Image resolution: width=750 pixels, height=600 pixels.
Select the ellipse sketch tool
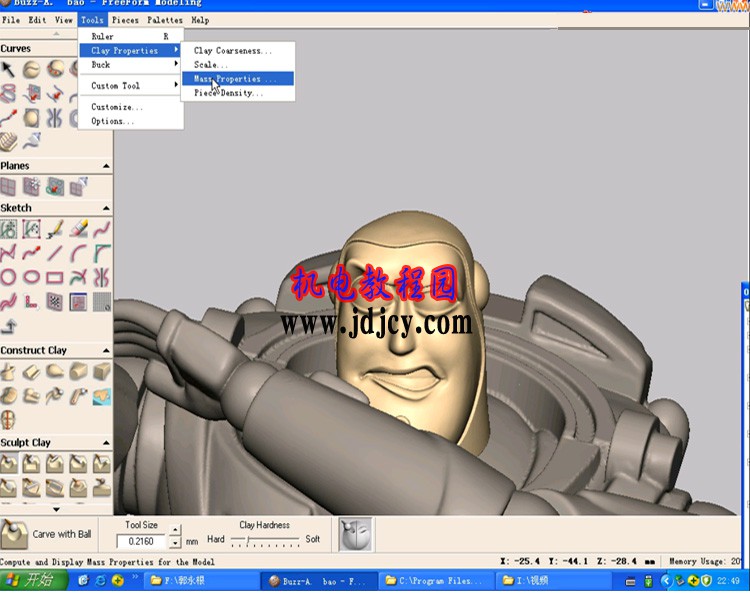point(32,277)
